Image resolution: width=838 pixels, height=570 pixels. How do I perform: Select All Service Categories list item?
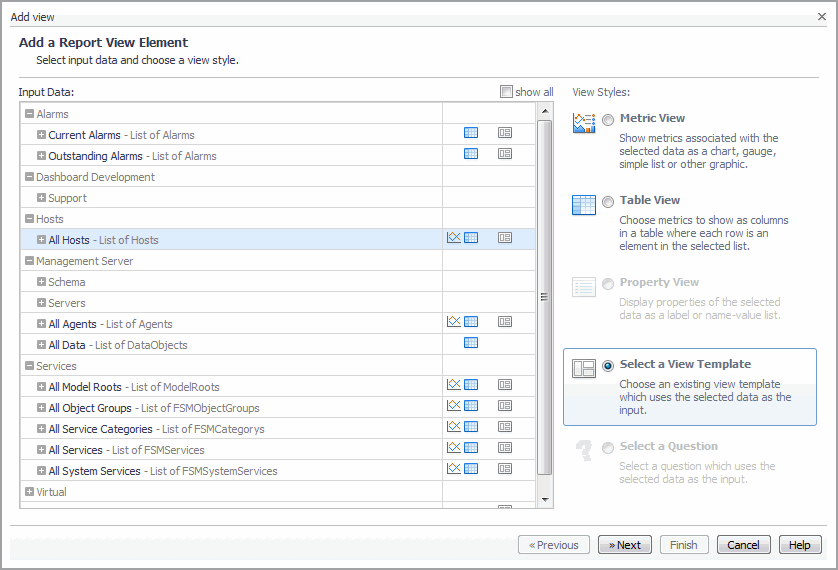click(x=100, y=429)
